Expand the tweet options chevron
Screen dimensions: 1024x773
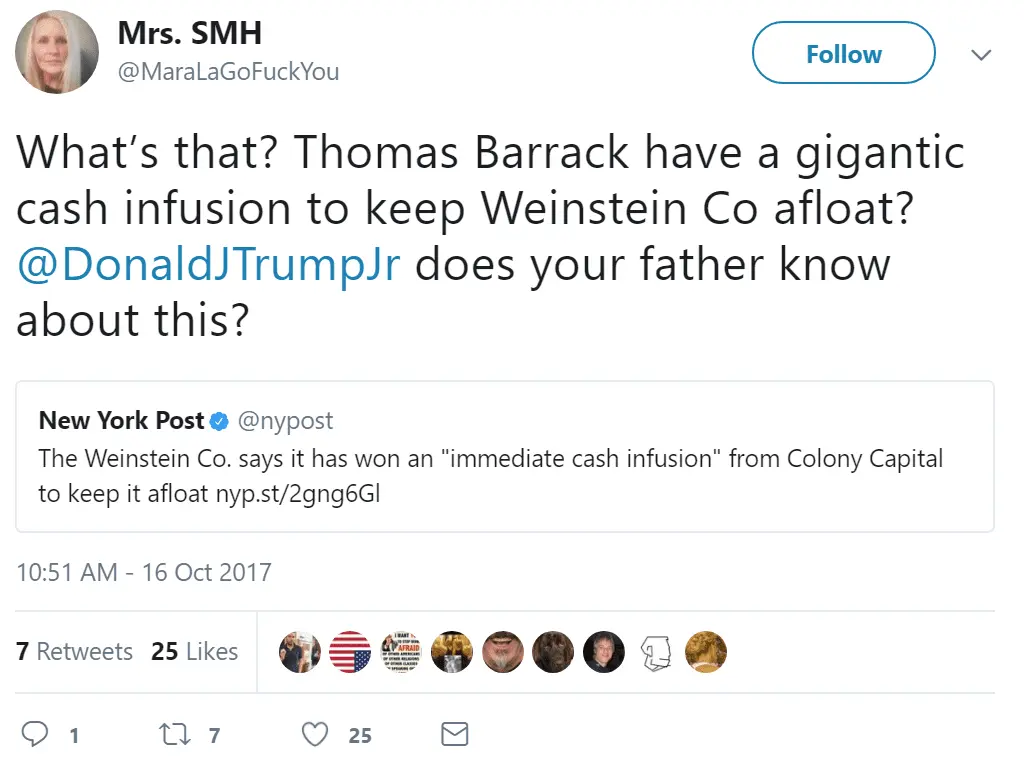point(981,54)
